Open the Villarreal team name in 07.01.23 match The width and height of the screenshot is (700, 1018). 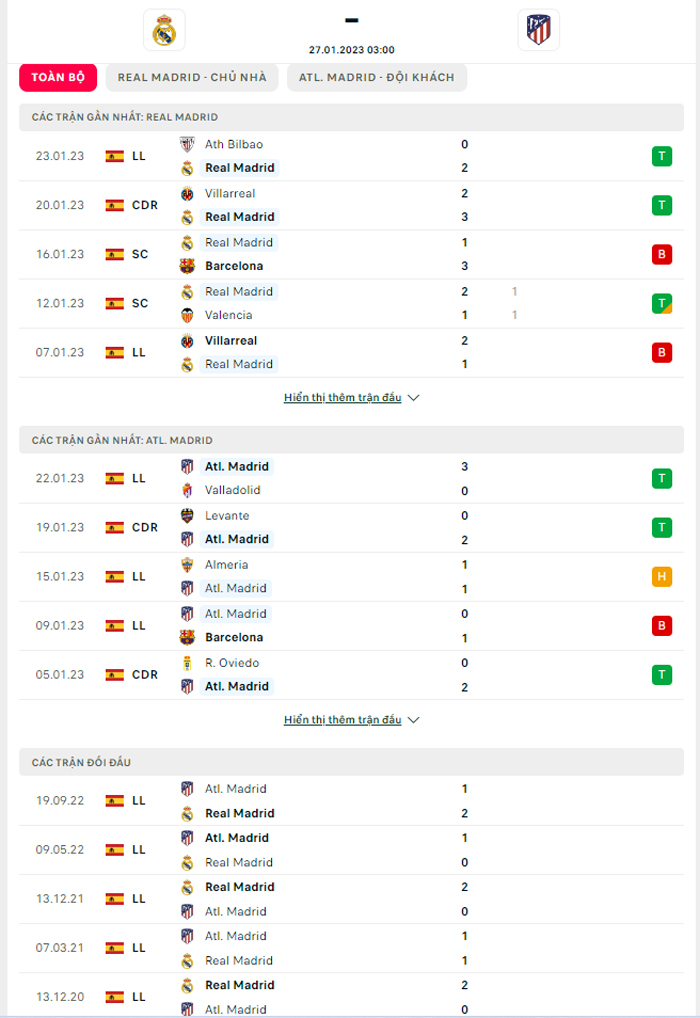pos(231,340)
